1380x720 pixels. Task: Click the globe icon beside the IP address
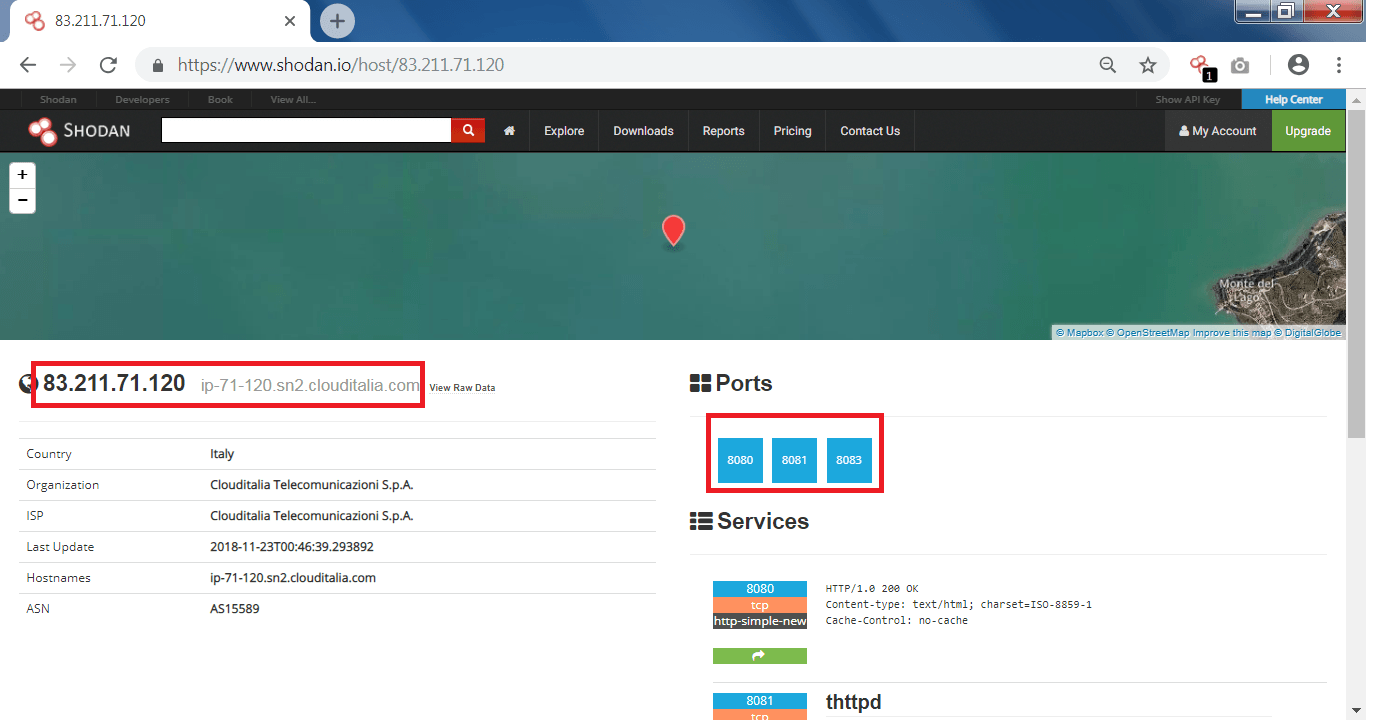28,384
